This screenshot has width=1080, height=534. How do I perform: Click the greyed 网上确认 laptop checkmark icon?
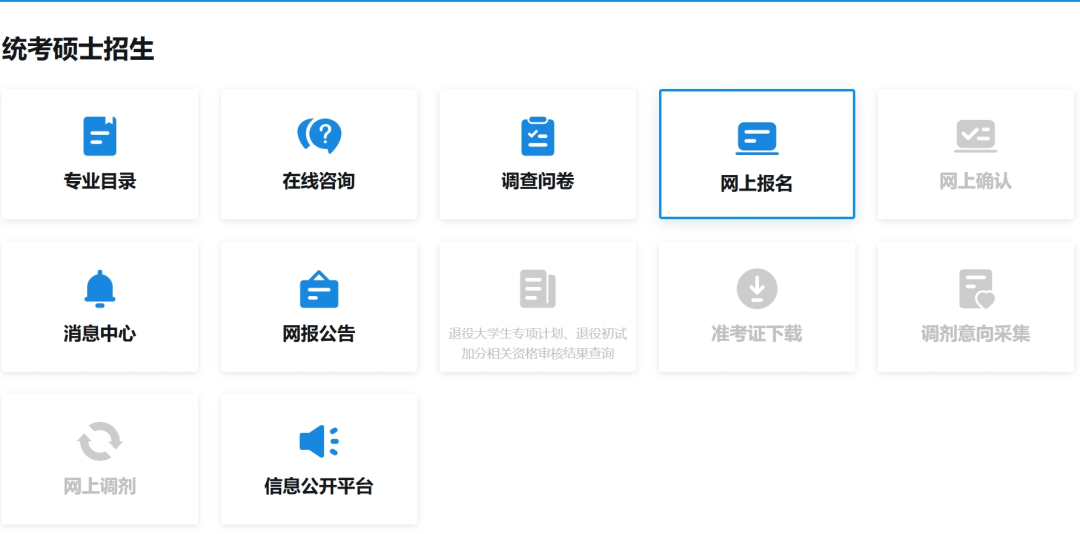pos(975,136)
